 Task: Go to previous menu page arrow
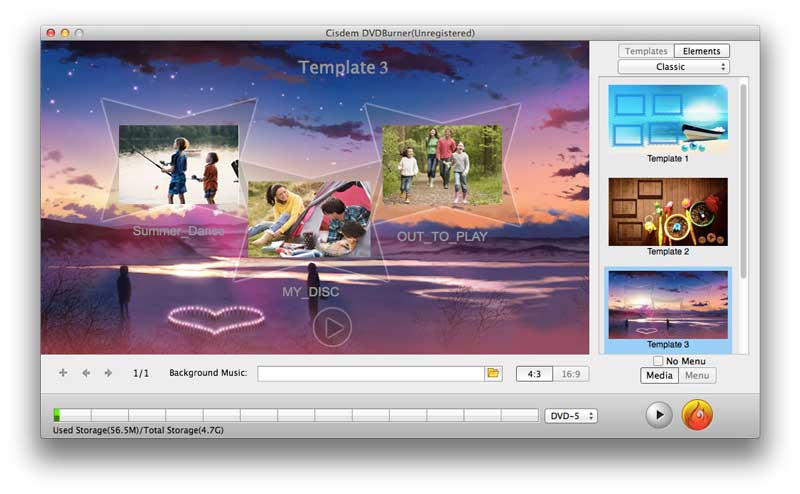click(x=86, y=373)
